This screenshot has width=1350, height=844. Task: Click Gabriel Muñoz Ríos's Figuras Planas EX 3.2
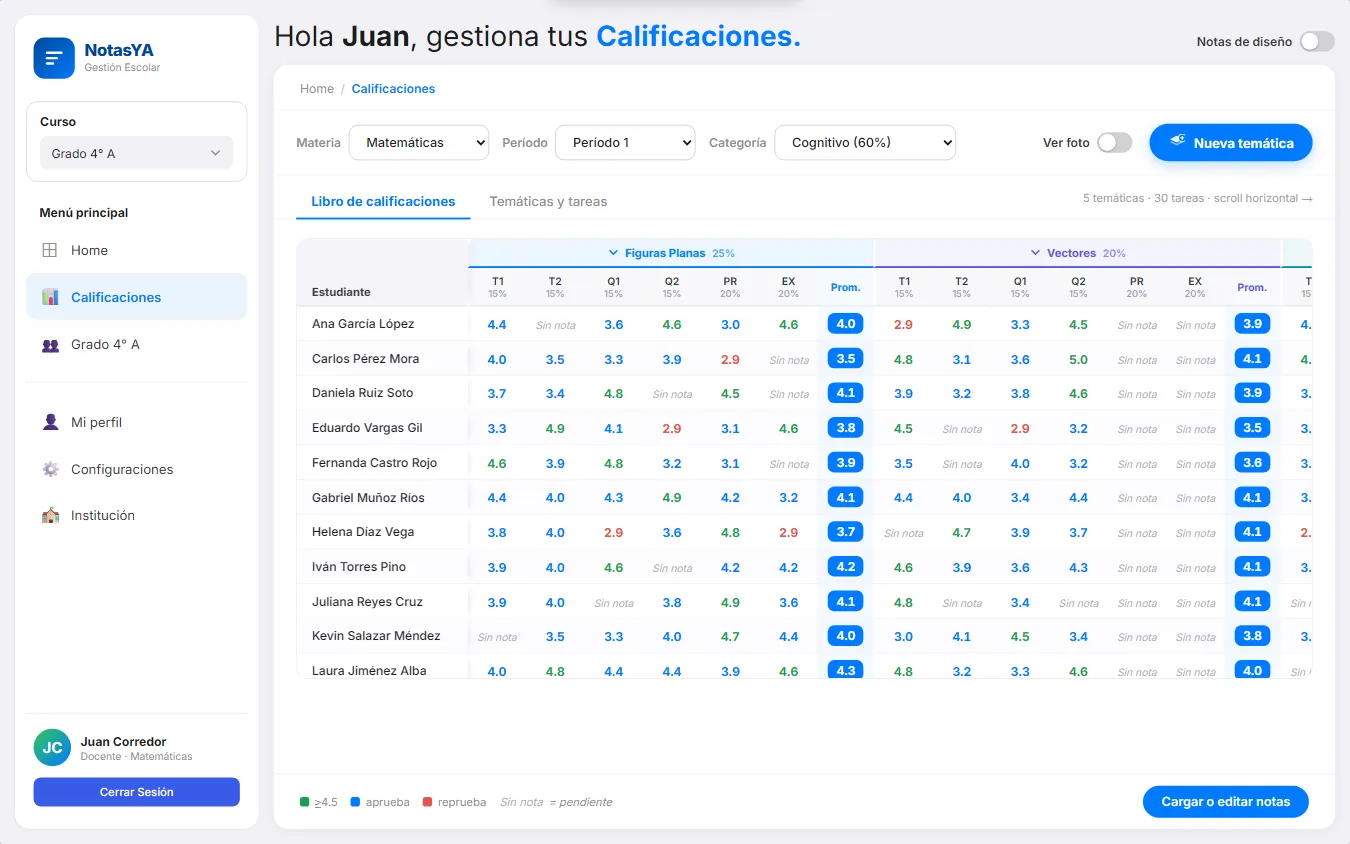point(788,497)
